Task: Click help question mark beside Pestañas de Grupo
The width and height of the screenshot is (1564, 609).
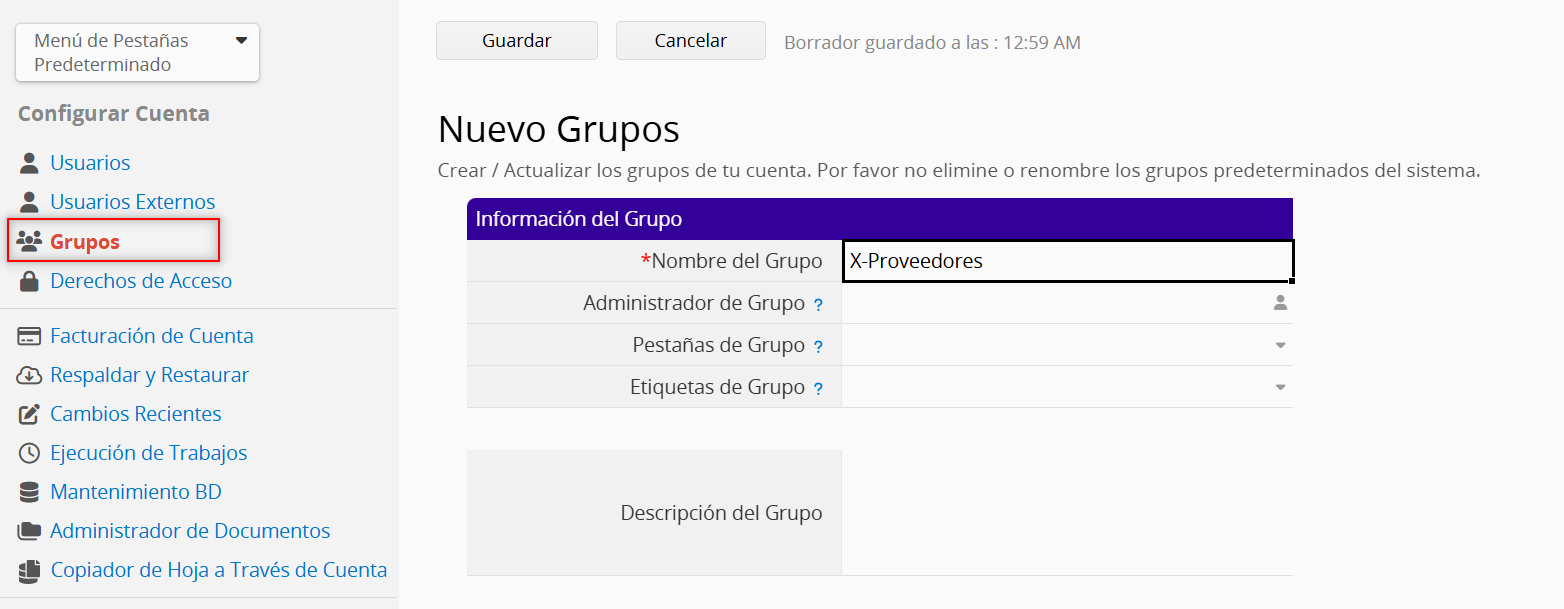Action: click(x=818, y=347)
